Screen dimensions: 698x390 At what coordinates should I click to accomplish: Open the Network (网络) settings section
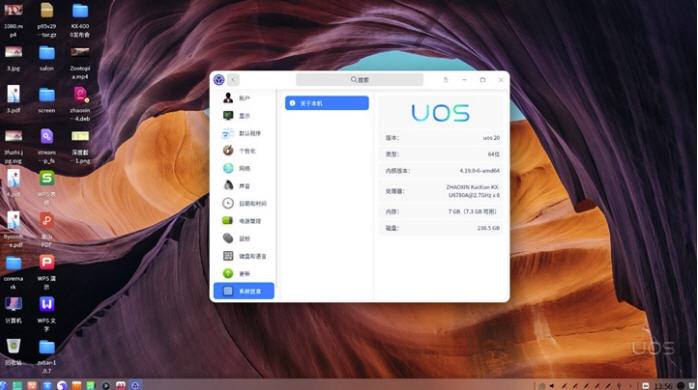[244, 168]
